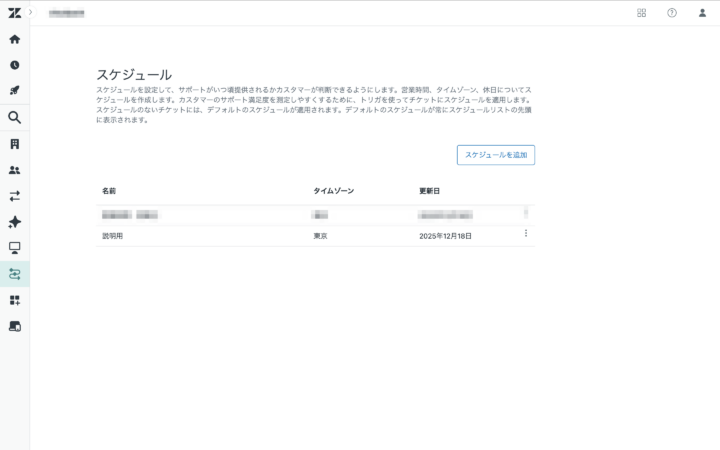The width and height of the screenshot is (720, 450).
Task: Click the Zendesk logo in the sidebar
Action: coord(14,13)
